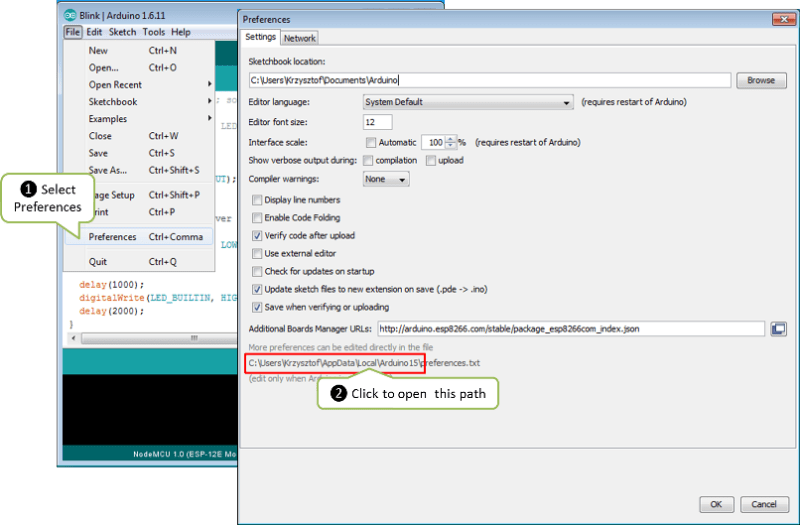
Task: Open the Tools menu
Action: (x=154, y=32)
